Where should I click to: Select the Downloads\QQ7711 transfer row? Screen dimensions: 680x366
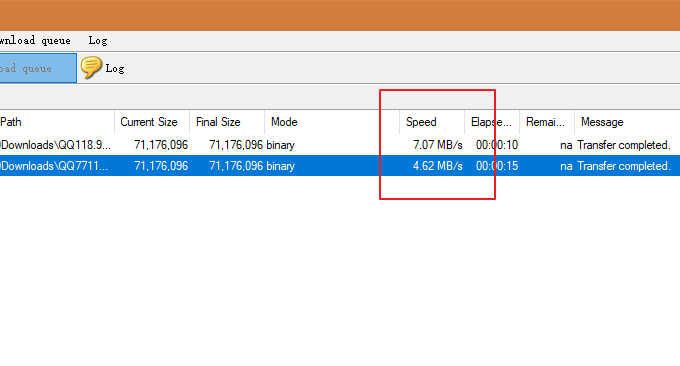340,166
